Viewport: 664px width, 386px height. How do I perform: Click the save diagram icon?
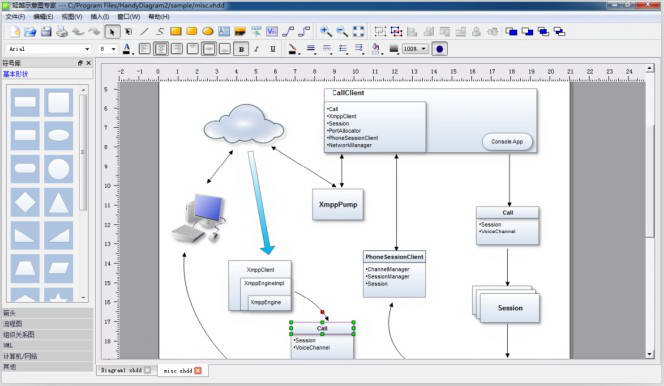[x=46, y=32]
